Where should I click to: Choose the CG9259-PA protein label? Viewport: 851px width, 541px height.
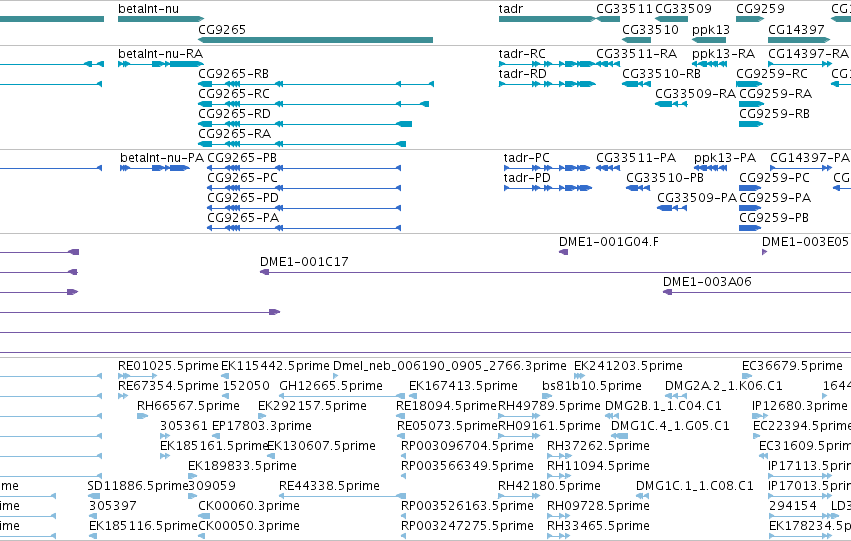point(775,198)
